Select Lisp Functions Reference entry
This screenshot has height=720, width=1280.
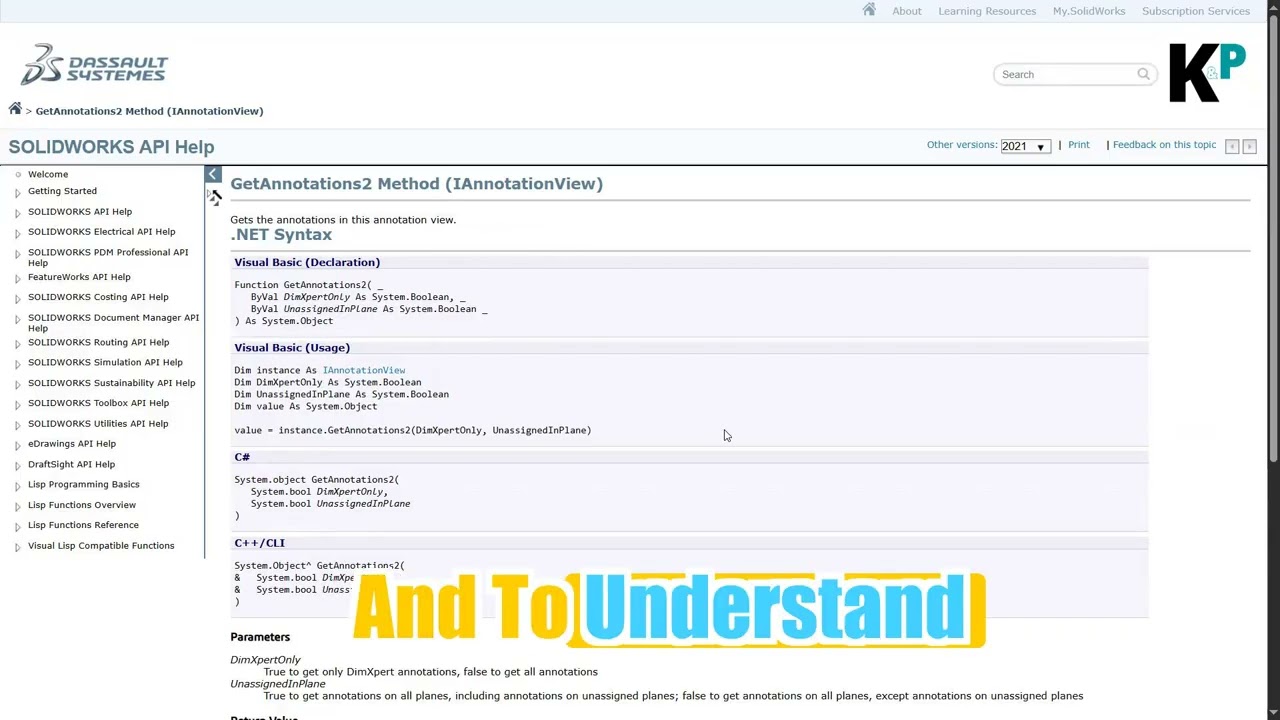coord(83,525)
